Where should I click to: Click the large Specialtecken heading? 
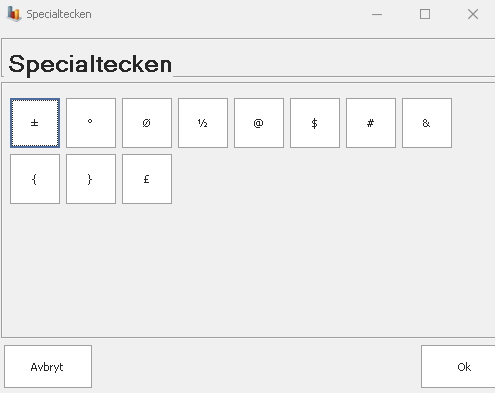point(90,65)
